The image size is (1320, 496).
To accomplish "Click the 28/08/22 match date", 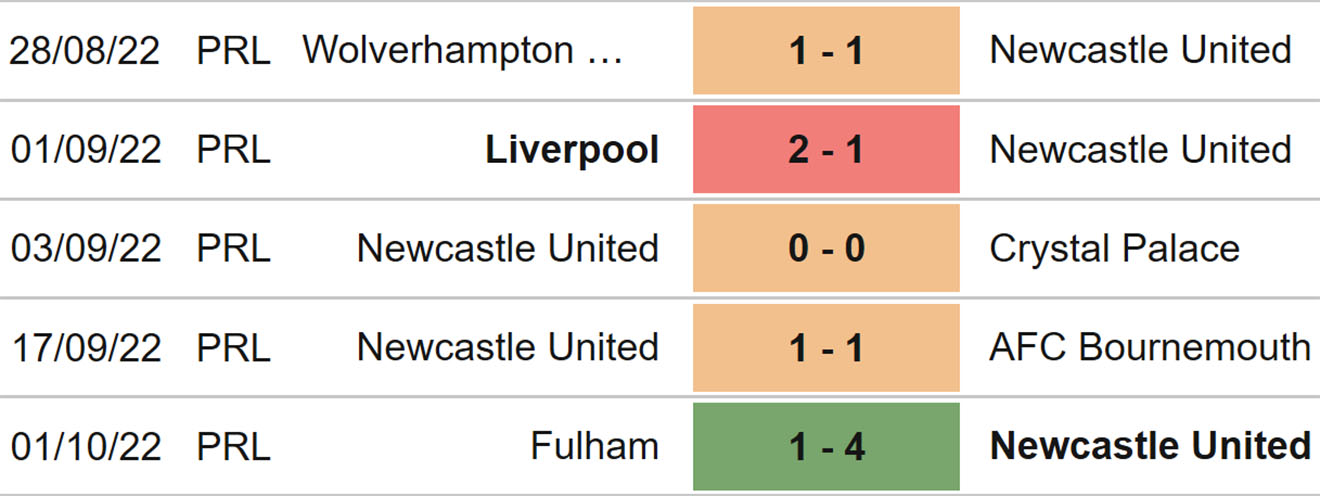I will [x=85, y=50].
